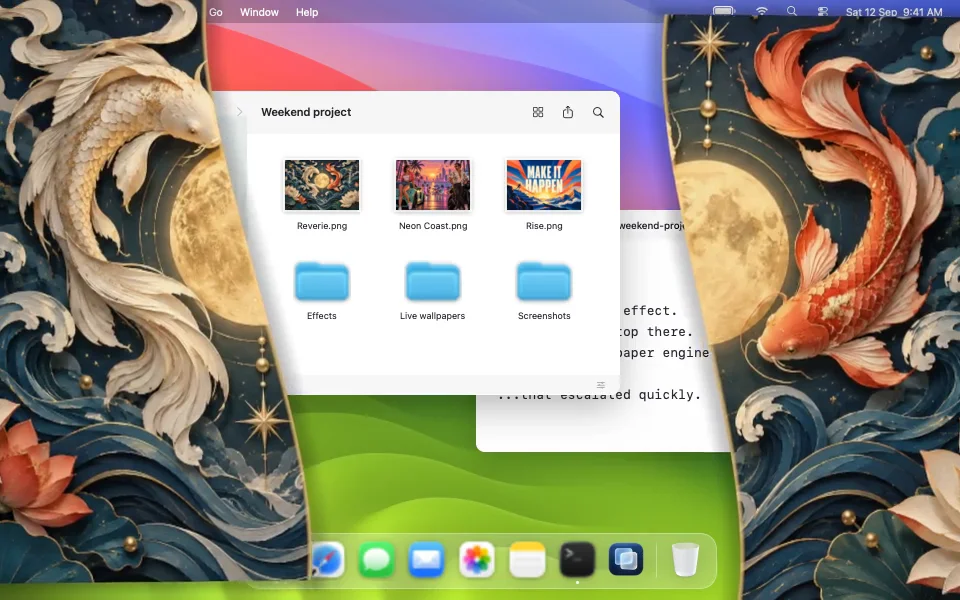
Task: Go forward with the Finder chevron arrow
Action: coord(239,111)
